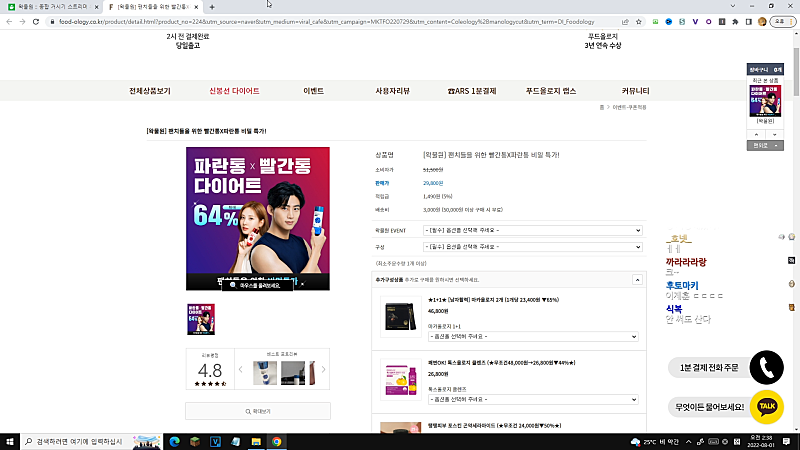Click the 전체상품보기 navigation link

tap(150, 90)
